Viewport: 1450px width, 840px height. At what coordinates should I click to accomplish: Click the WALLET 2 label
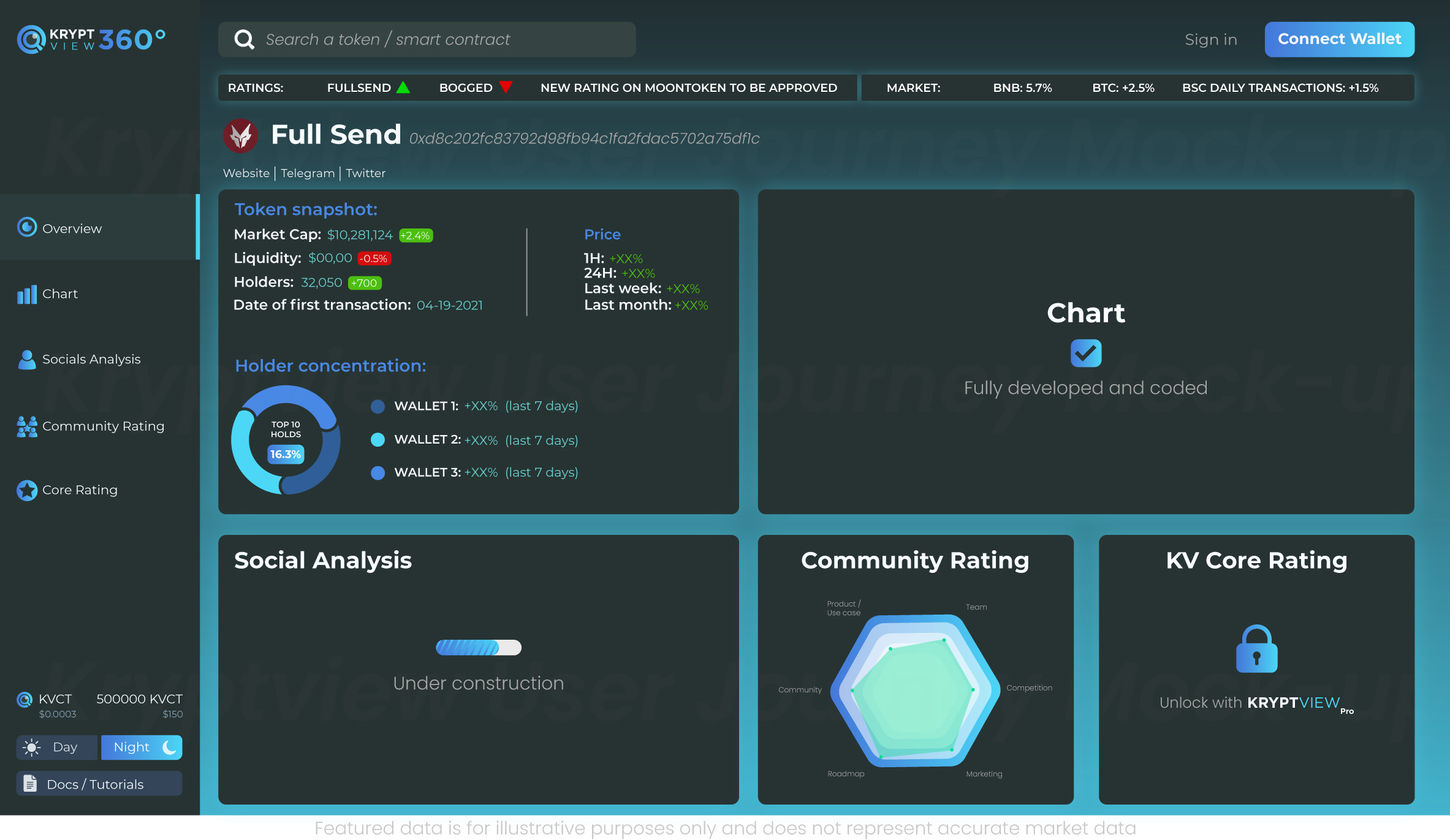426,440
